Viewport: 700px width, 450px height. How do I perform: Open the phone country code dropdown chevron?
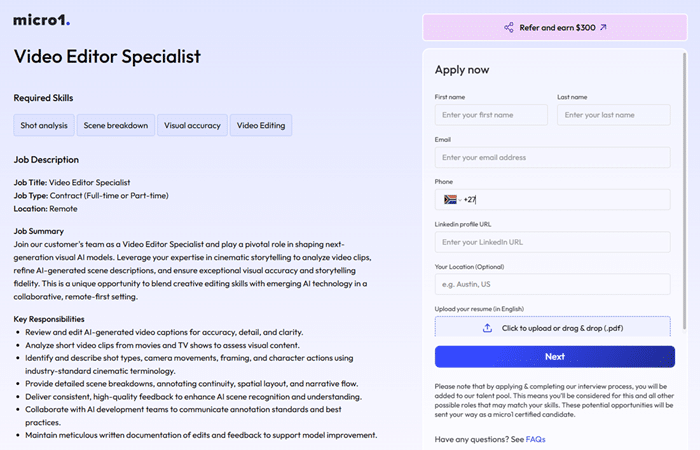tap(459, 200)
